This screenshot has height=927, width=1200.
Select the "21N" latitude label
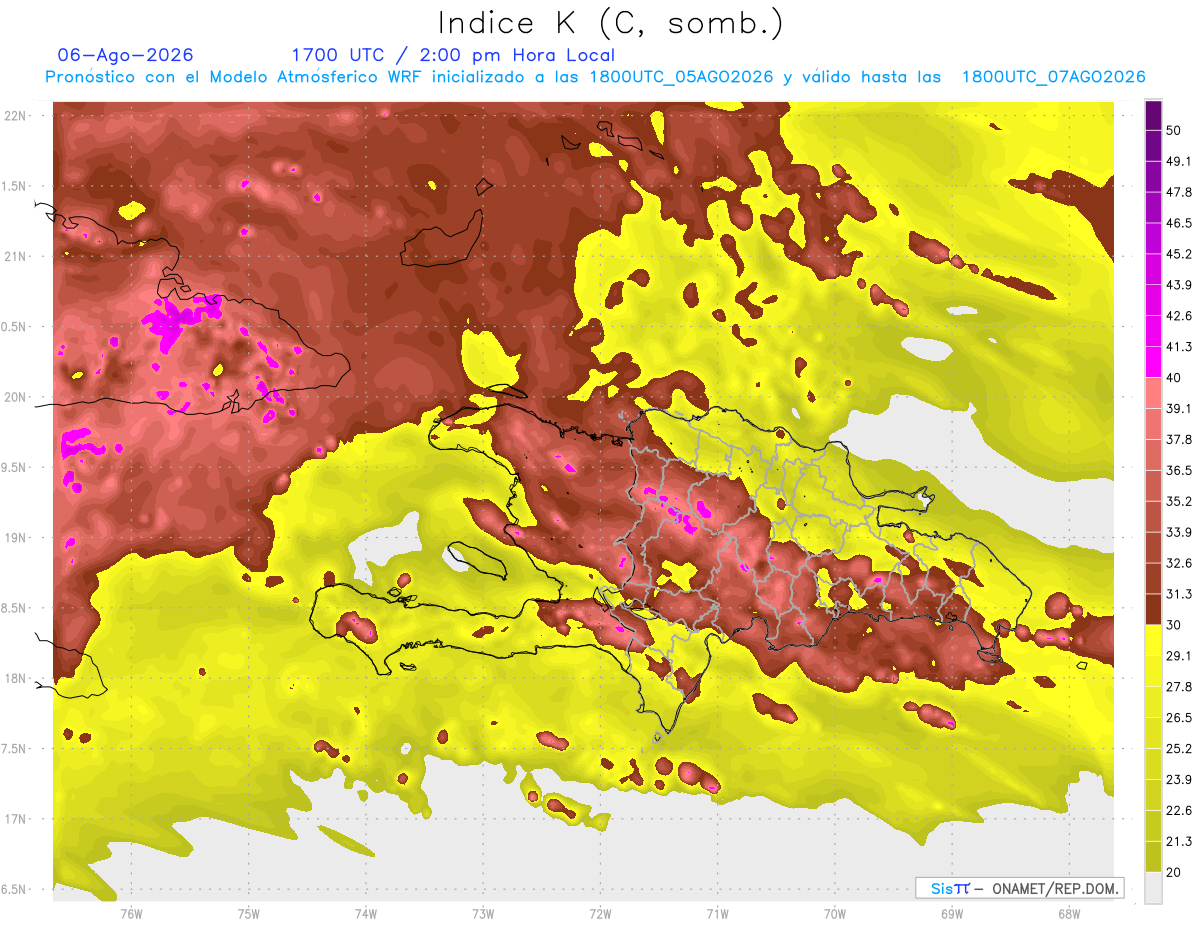click(16, 256)
